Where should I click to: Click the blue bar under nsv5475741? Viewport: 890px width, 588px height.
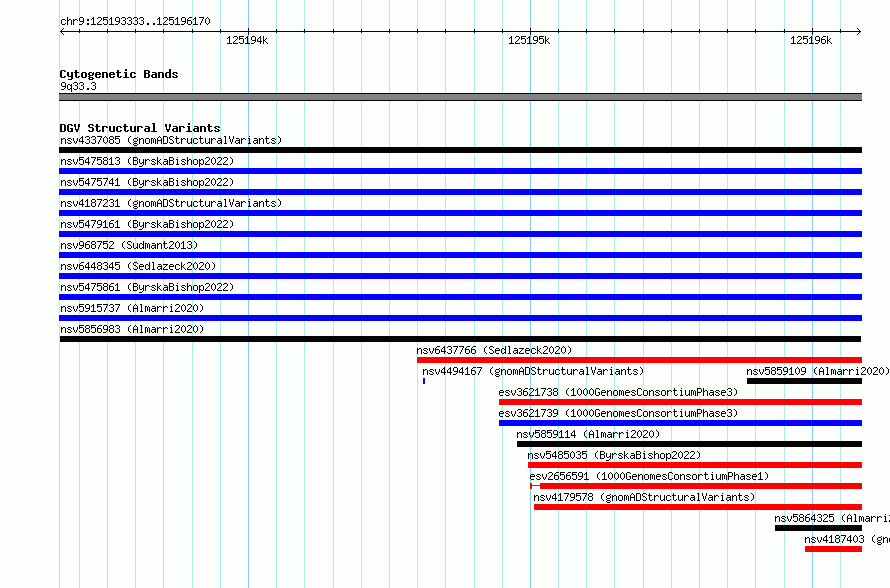pos(460,192)
